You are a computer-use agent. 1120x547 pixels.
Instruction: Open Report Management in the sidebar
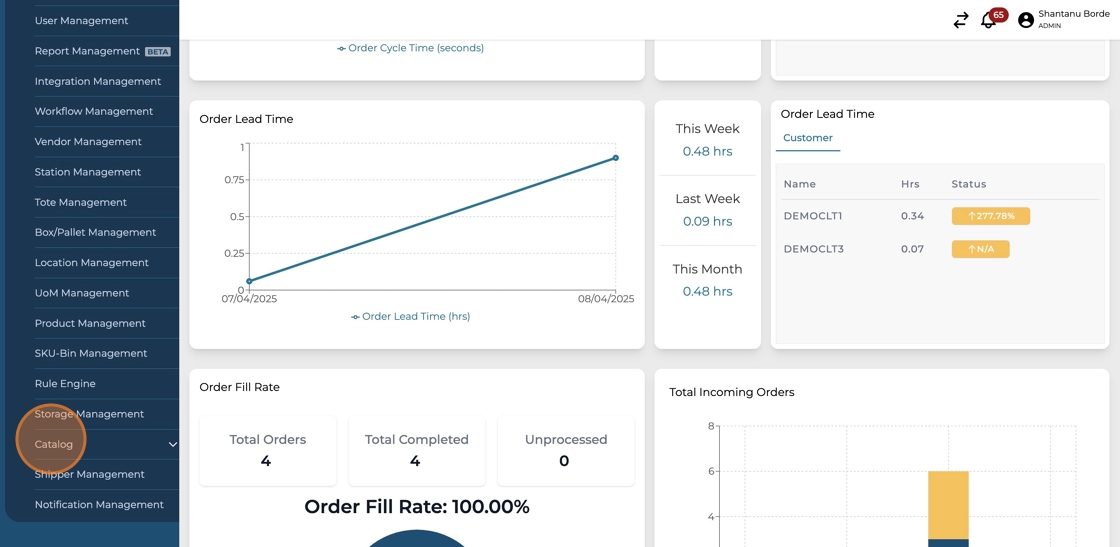click(87, 51)
